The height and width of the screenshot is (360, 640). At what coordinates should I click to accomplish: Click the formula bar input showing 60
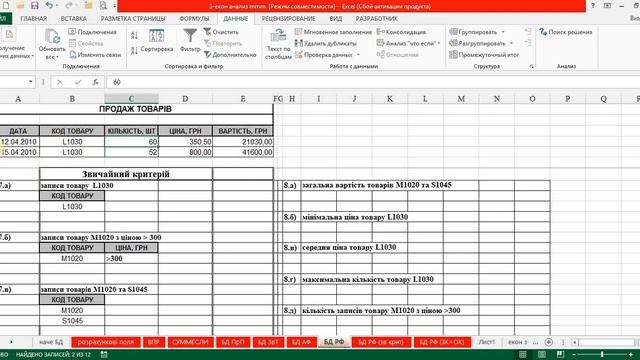[373, 82]
